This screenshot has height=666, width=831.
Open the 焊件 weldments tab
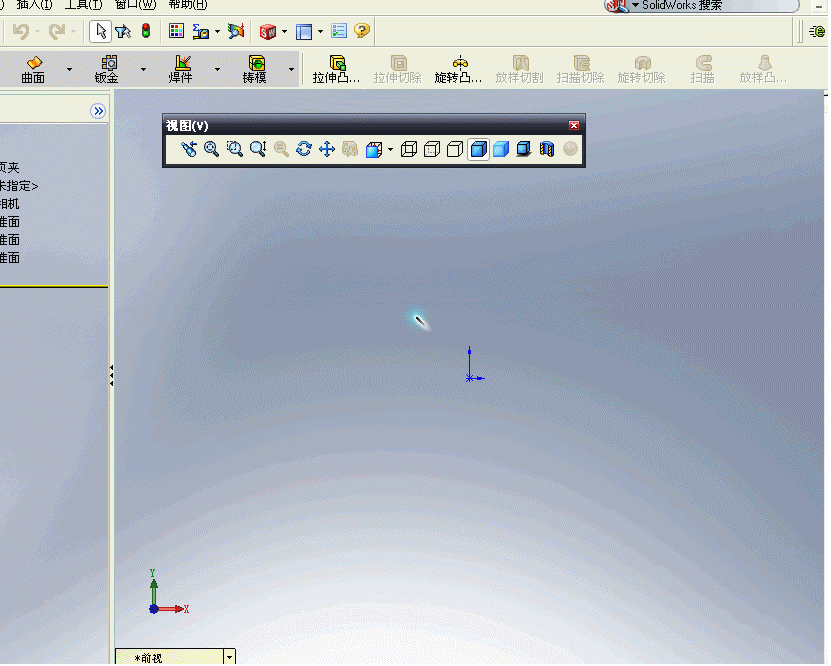point(181,69)
